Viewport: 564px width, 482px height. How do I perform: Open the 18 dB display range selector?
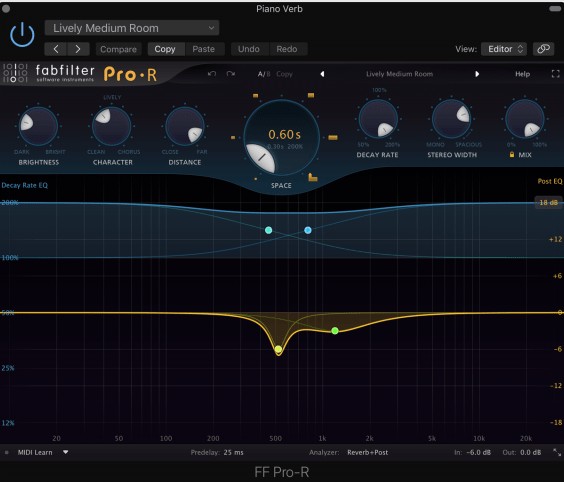pos(549,203)
